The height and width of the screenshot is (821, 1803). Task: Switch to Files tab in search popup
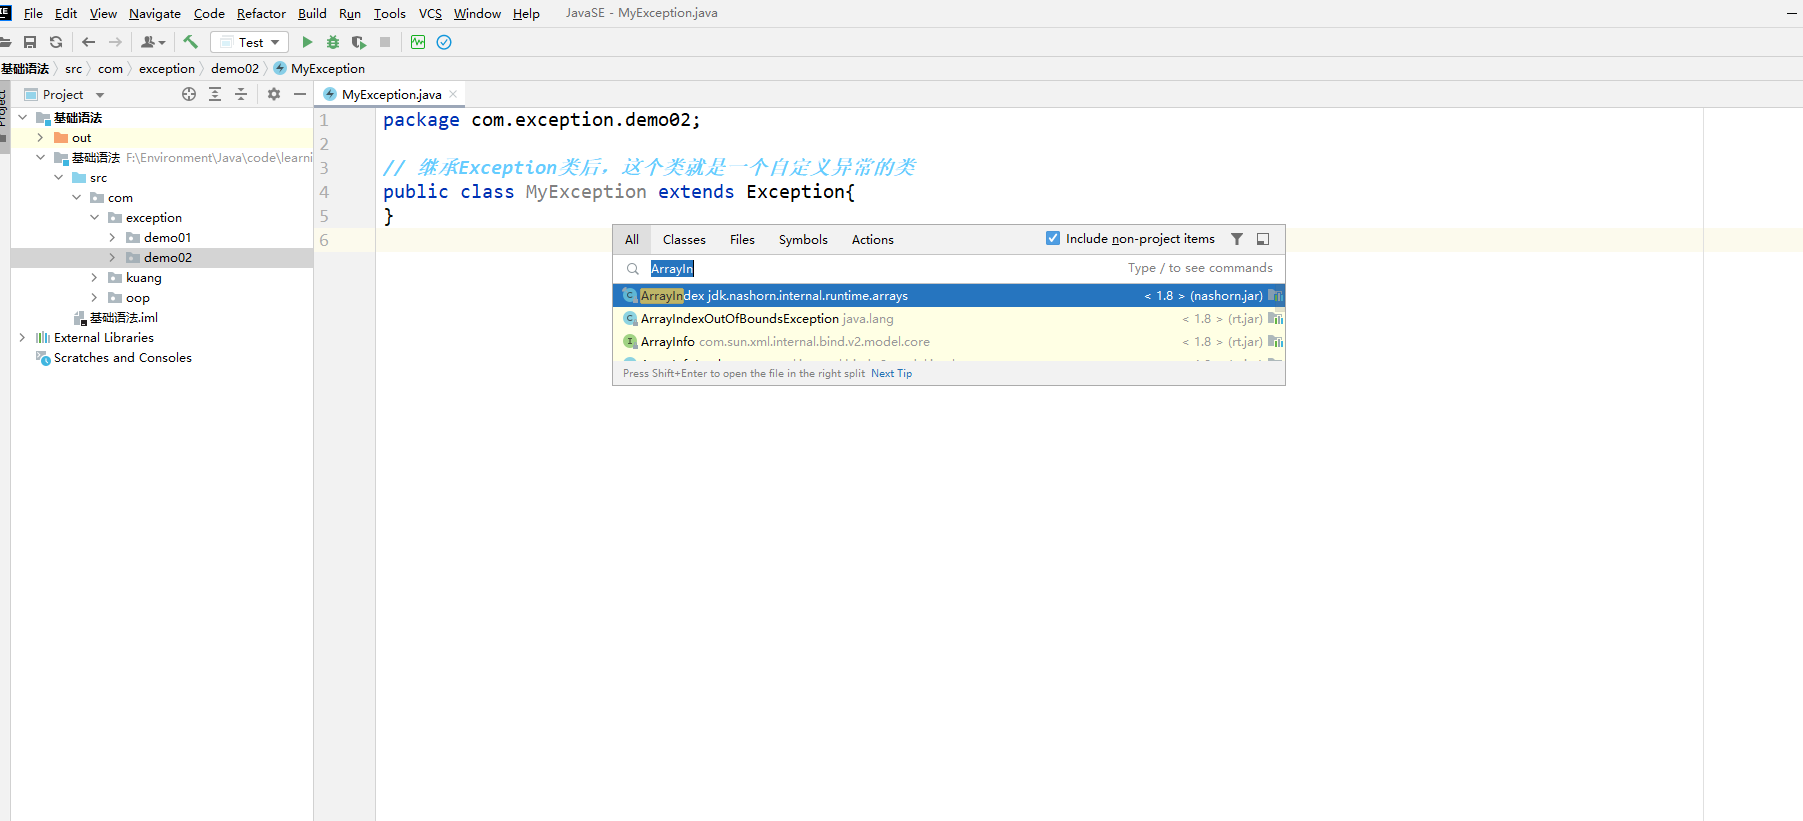tap(742, 239)
